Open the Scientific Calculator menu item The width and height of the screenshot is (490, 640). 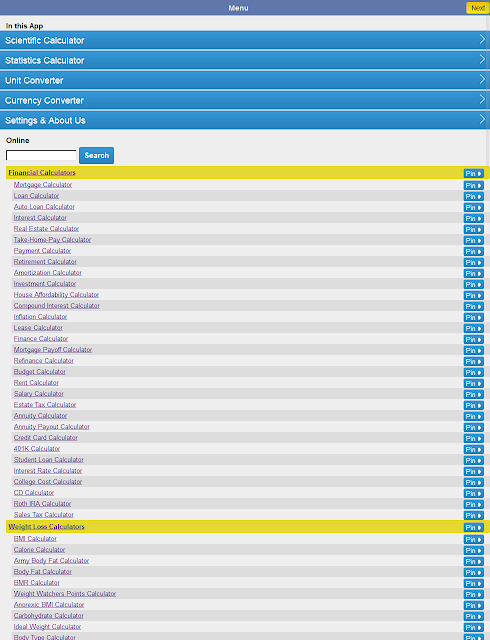[245, 40]
